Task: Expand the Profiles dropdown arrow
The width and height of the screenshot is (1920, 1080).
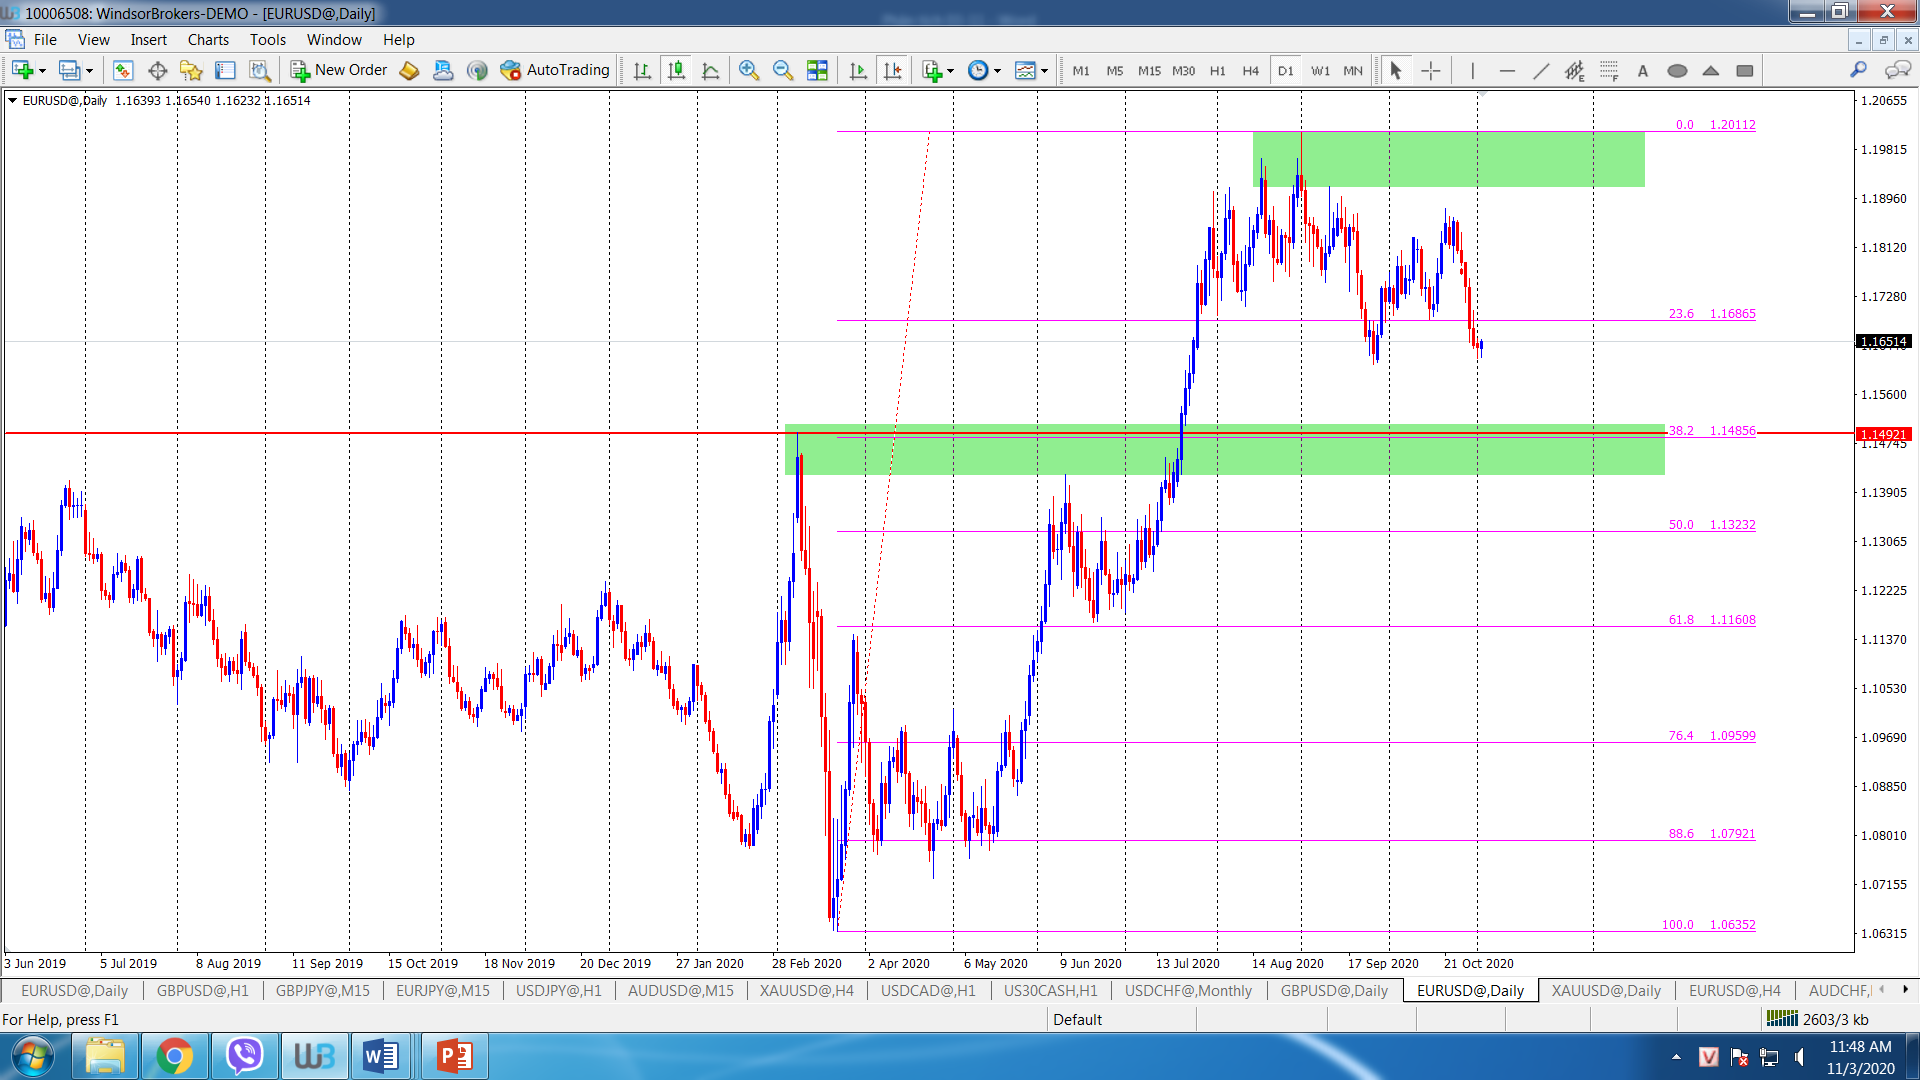Action: point(89,71)
